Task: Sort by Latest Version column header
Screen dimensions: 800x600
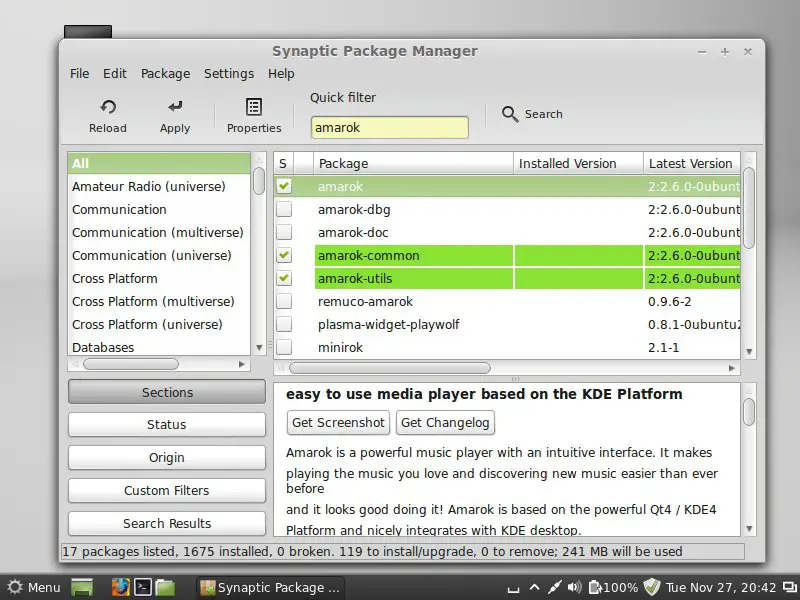Action: point(692,163)
